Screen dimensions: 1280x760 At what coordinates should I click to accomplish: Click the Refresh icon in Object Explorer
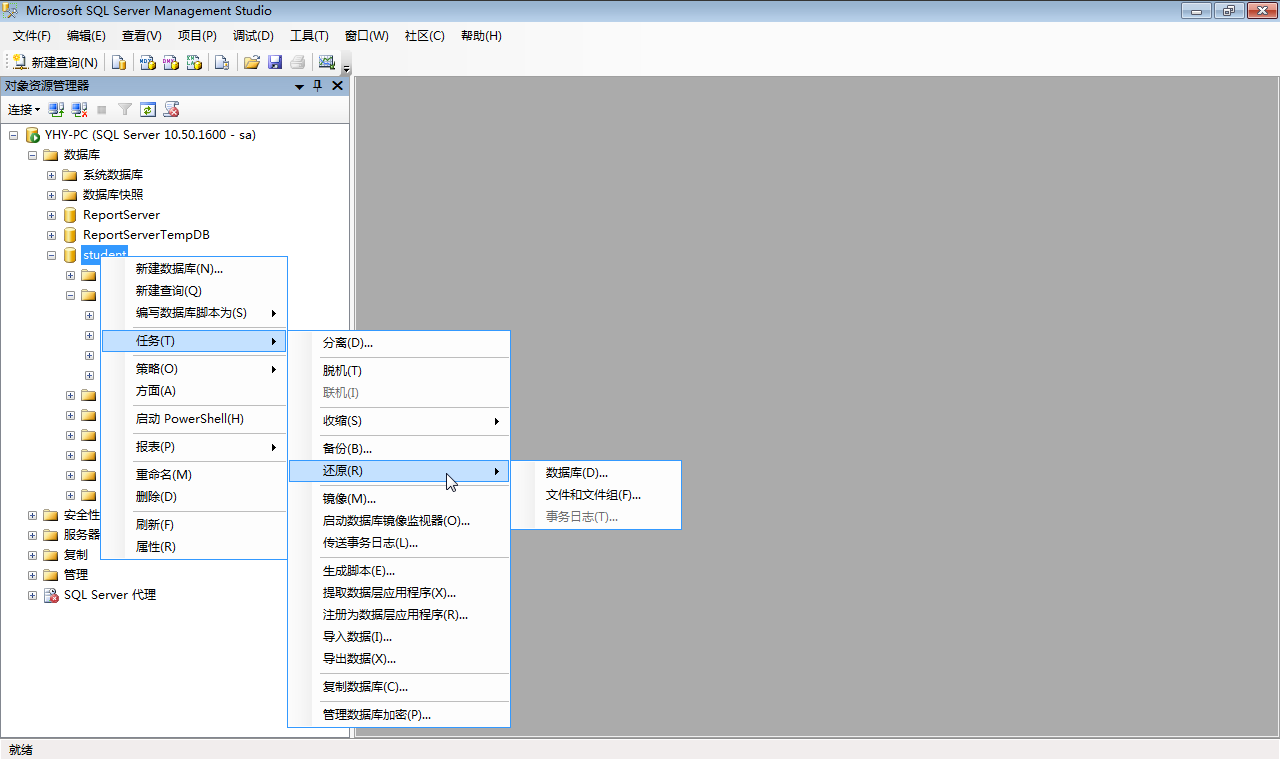coord(148,109)
